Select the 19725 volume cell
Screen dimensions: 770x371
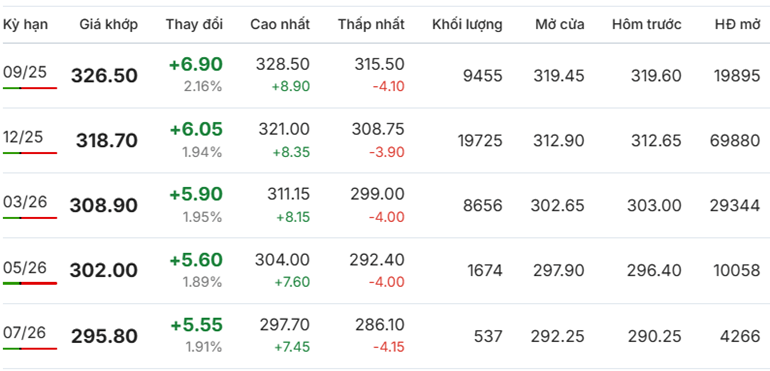click(480, 141)
